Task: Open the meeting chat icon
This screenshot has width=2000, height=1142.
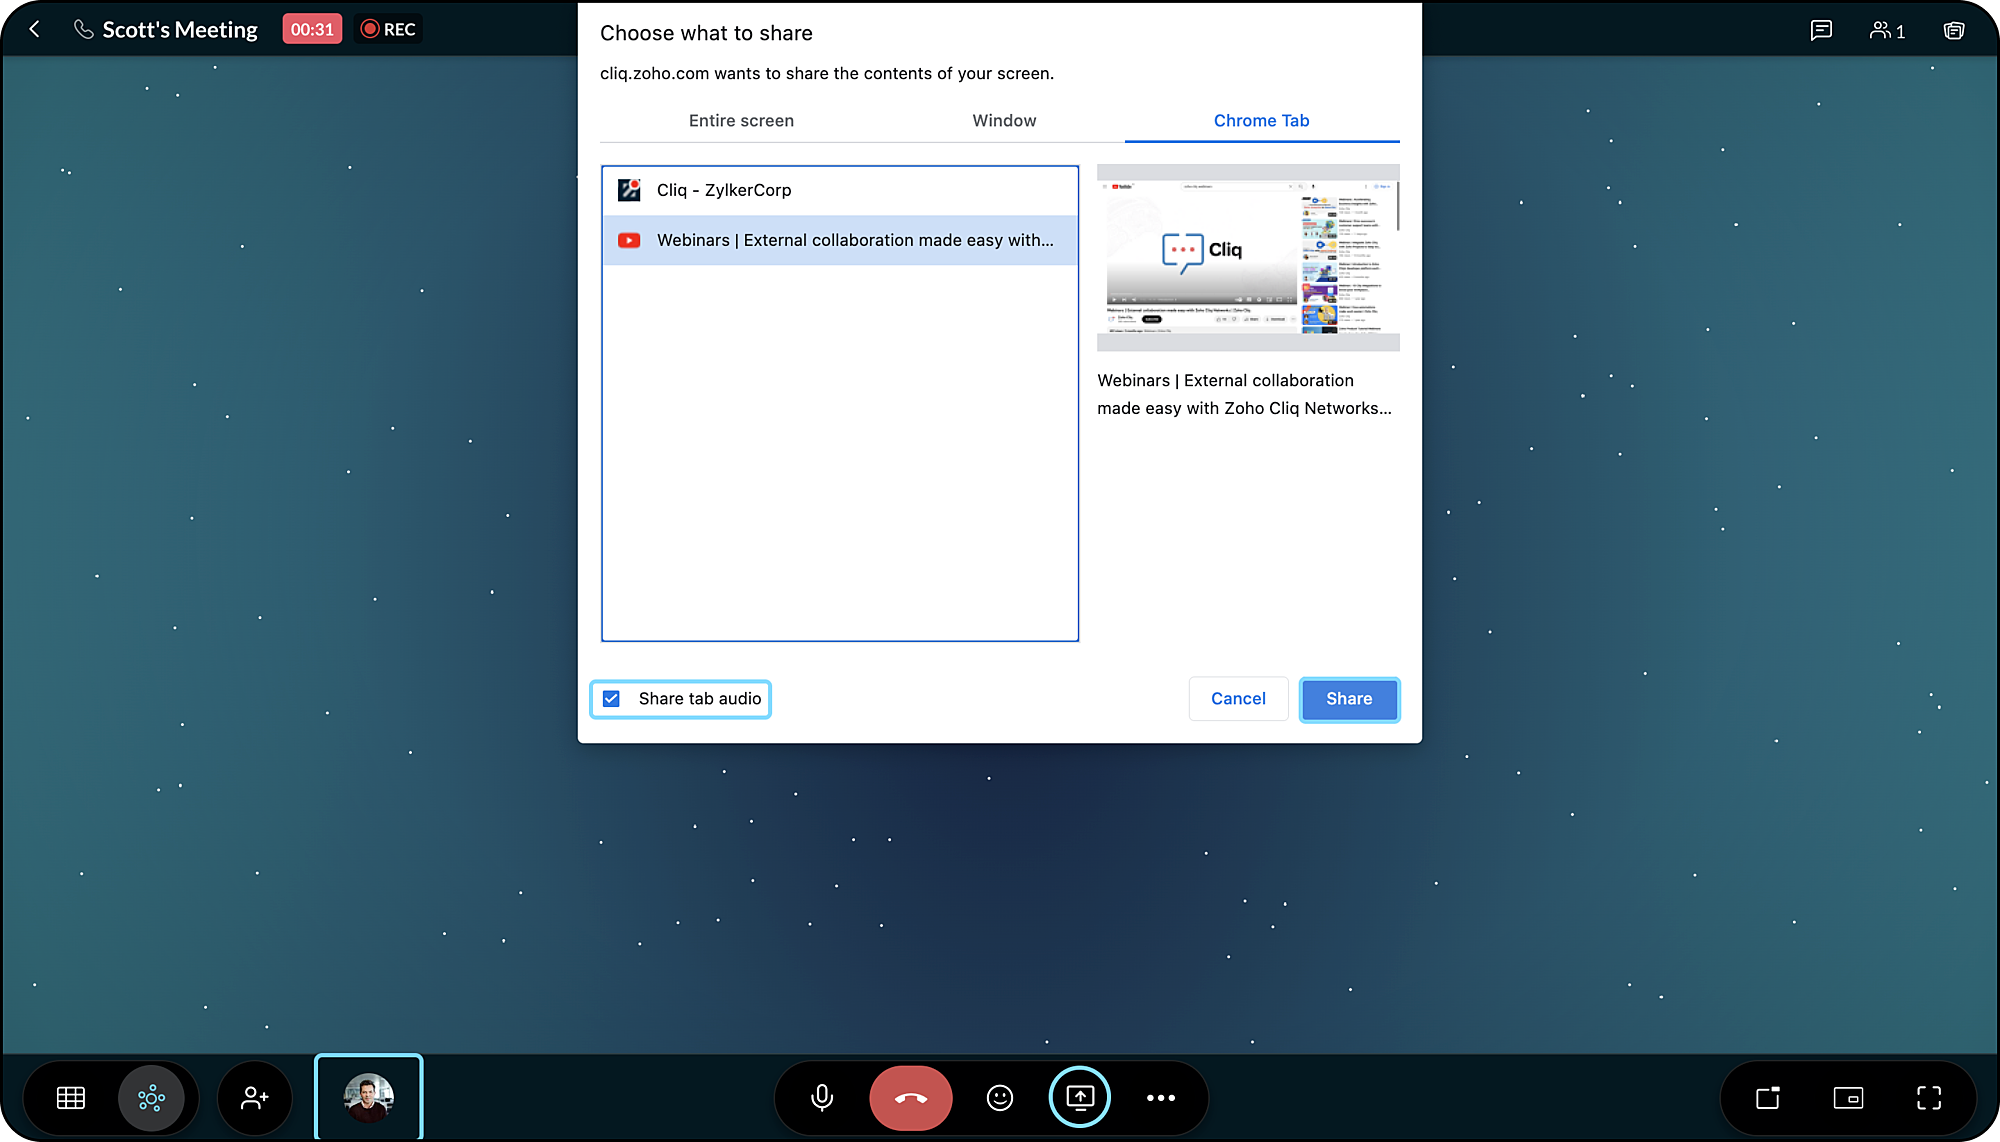Action: tap(1821, 30)
